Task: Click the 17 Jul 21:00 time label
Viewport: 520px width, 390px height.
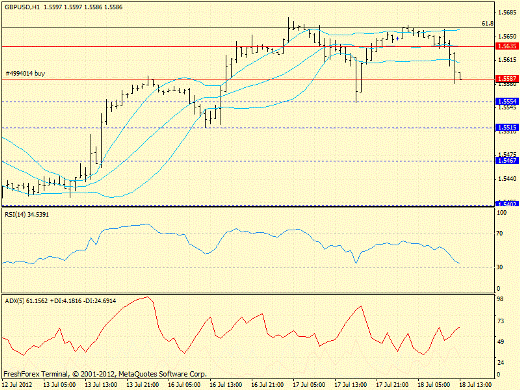Action: 392,385
